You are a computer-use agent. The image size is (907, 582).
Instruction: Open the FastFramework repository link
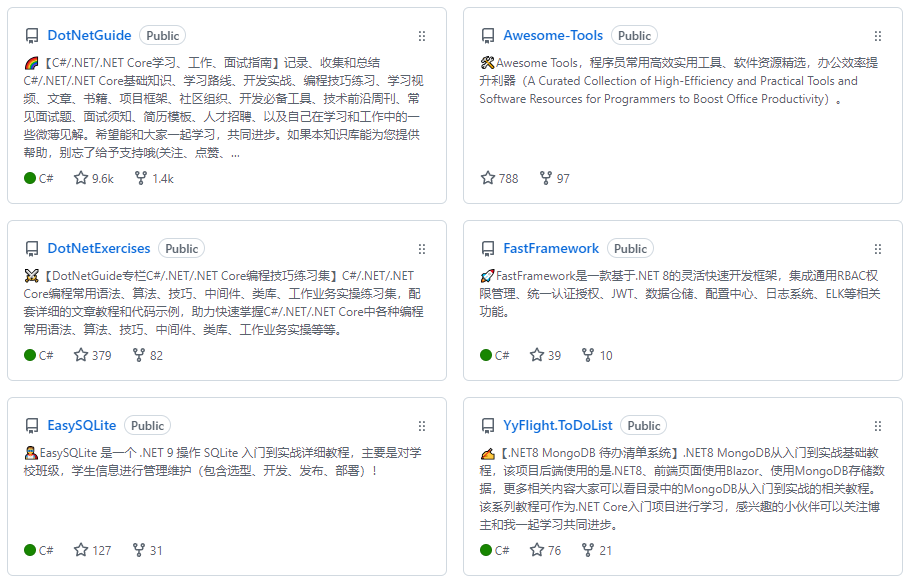[551, 248]
